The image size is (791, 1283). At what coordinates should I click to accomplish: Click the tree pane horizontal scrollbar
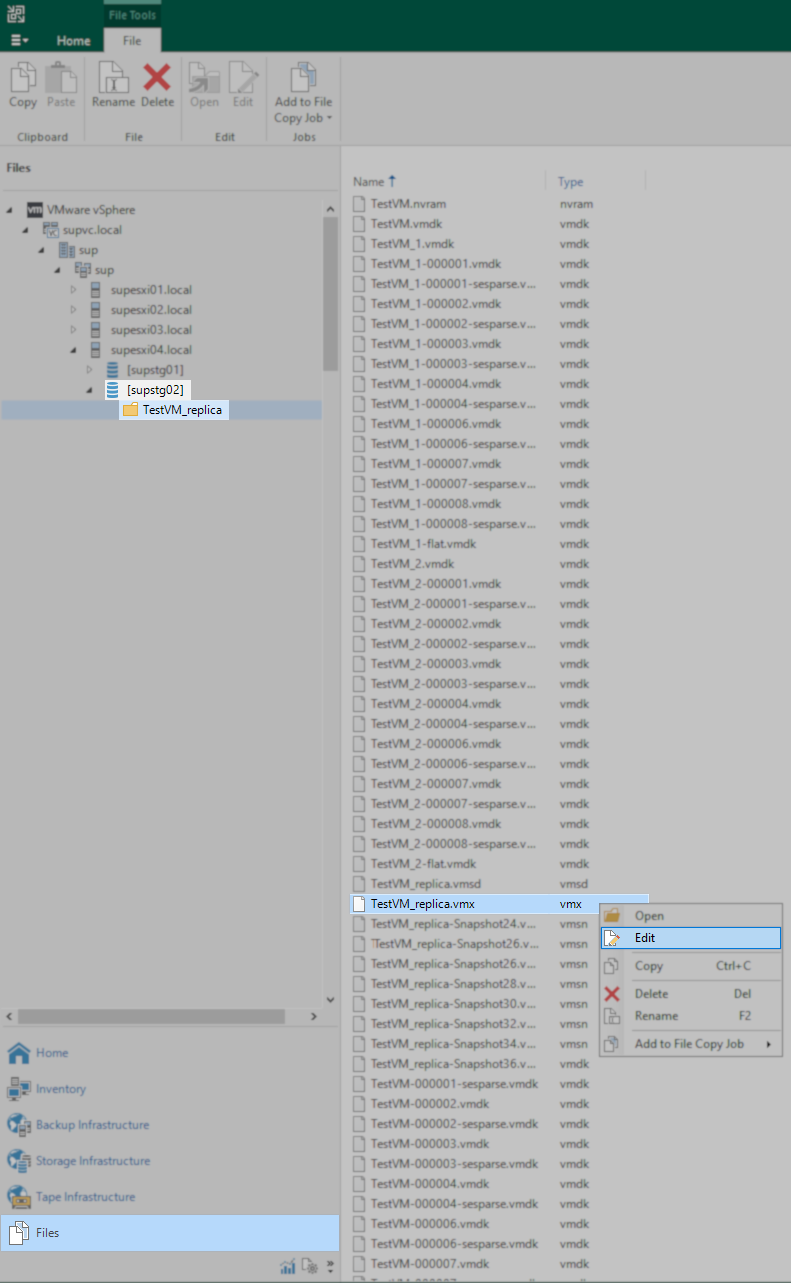tap(151, 1016)
